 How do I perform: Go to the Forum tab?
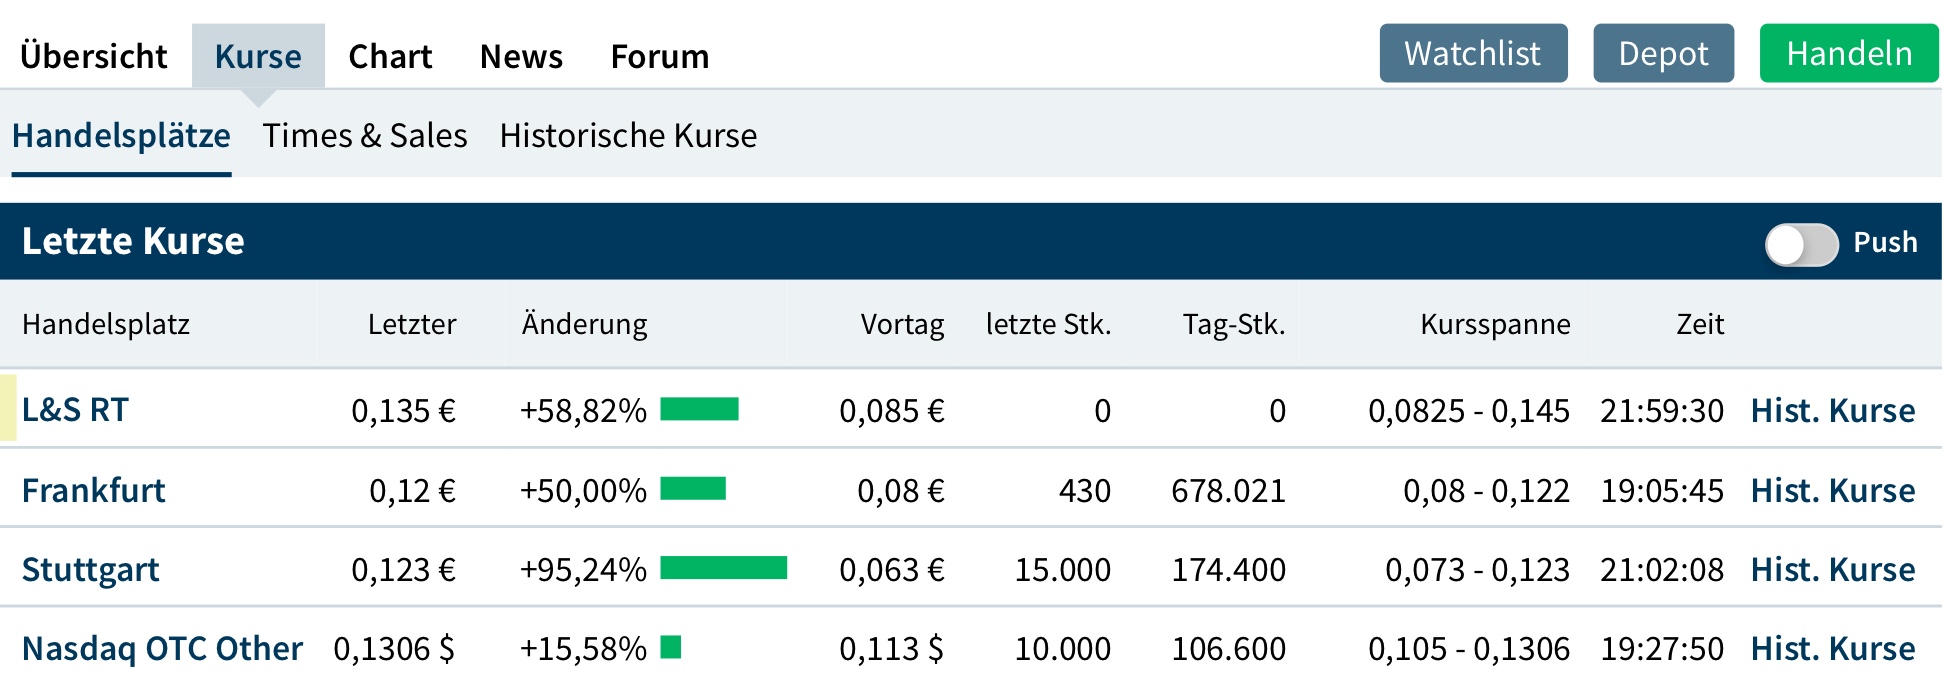[660, 56]
